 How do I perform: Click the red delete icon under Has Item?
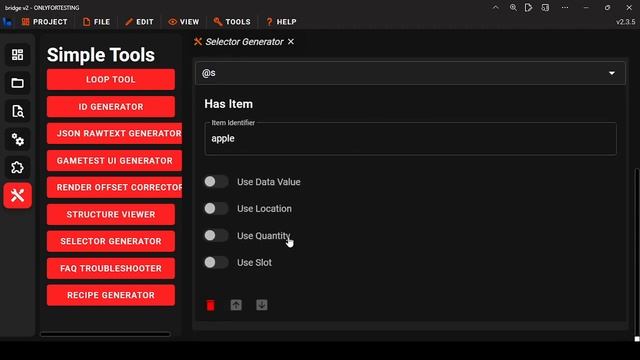[211, 305]
